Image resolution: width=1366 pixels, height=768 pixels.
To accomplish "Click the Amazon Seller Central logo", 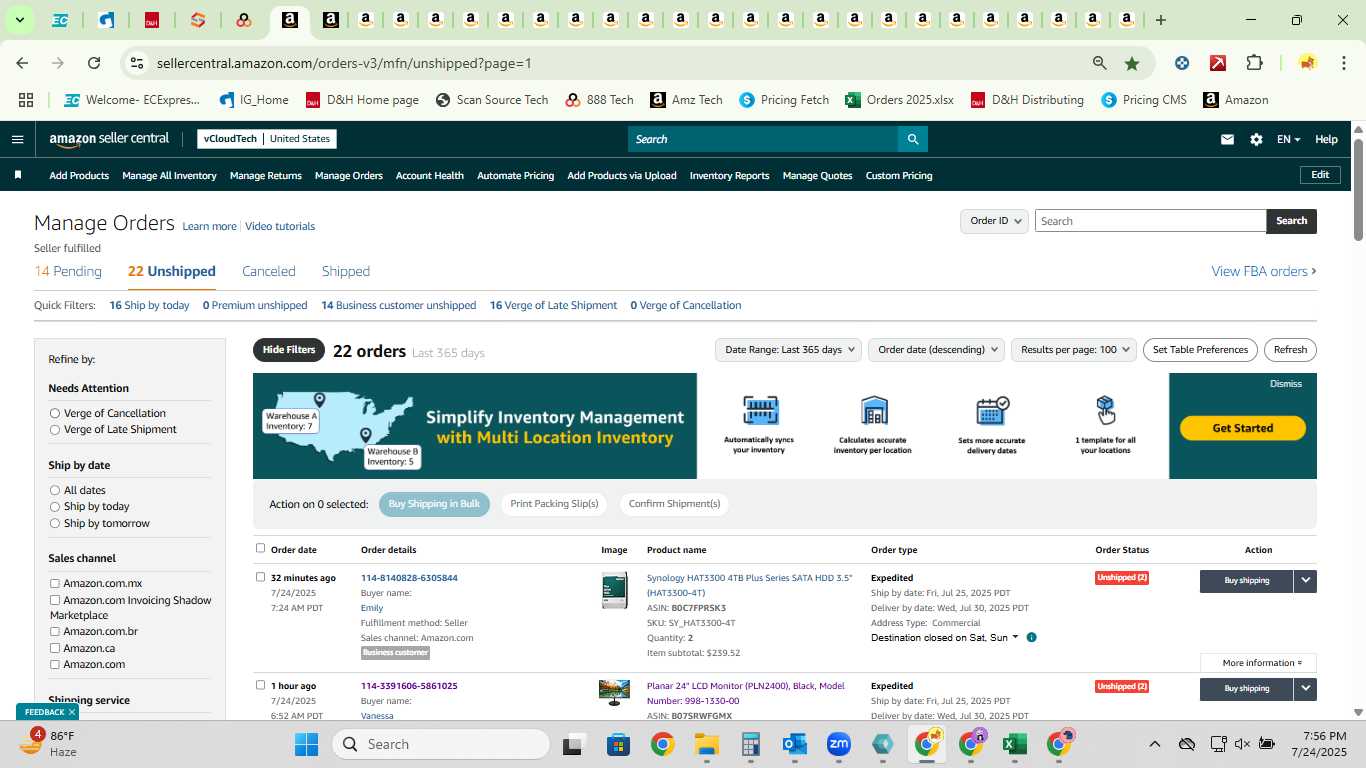I will [x=109, y=139].
